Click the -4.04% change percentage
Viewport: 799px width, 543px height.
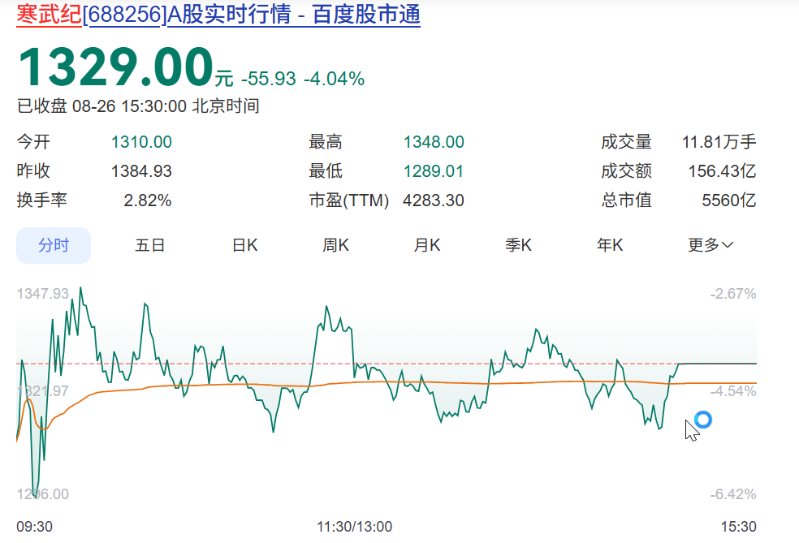pos(334,78)
